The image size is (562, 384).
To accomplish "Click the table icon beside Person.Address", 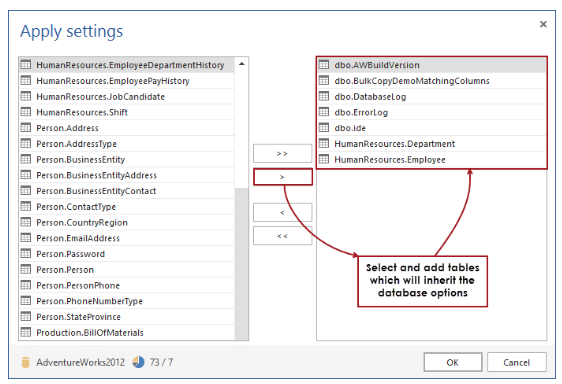I will (x=26, y=128).
